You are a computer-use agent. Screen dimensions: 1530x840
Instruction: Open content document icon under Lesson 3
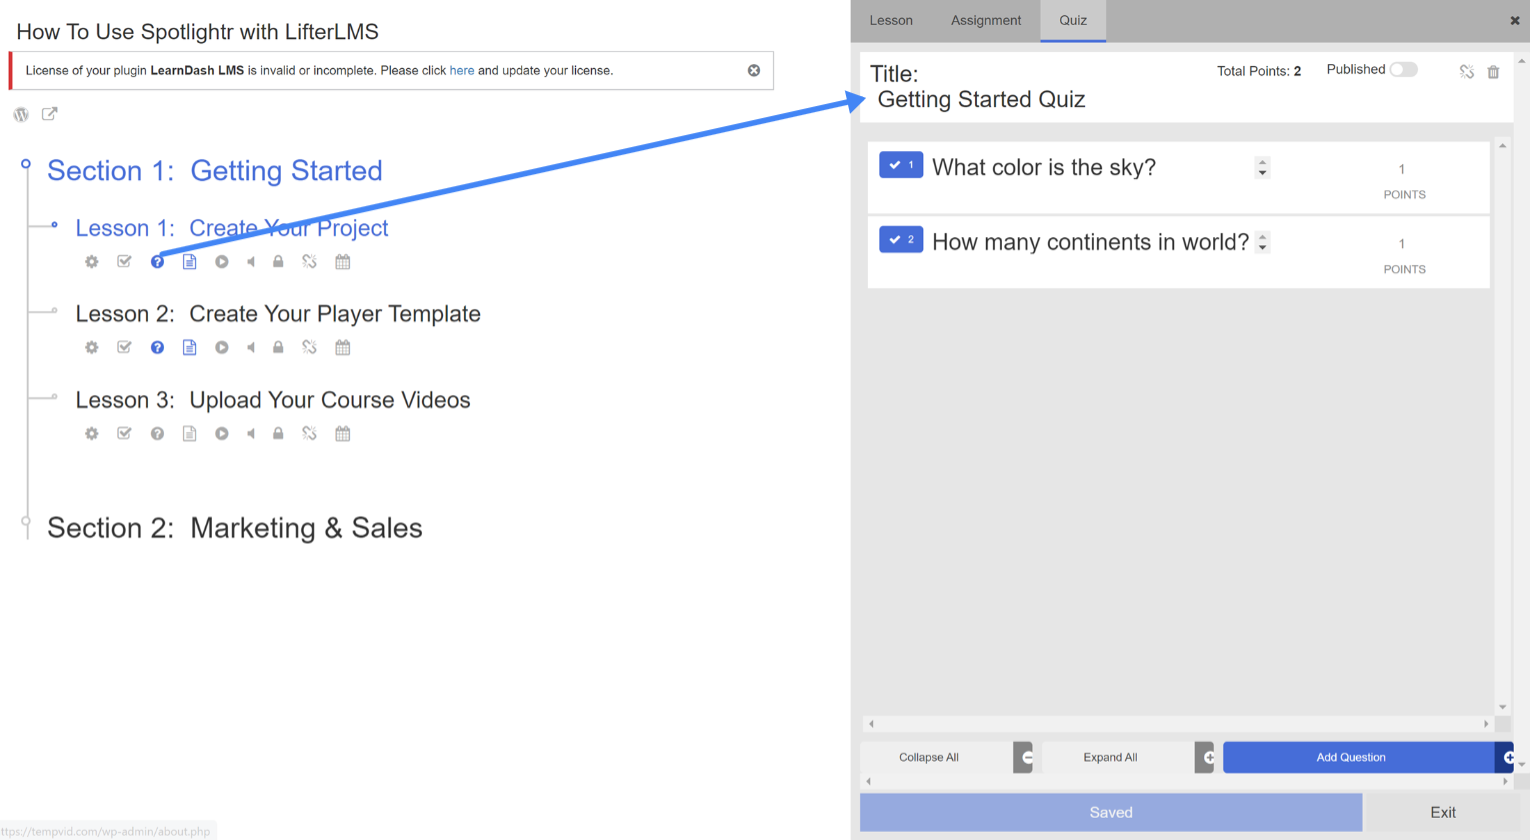pyautogui.click(x=189, y=434)
